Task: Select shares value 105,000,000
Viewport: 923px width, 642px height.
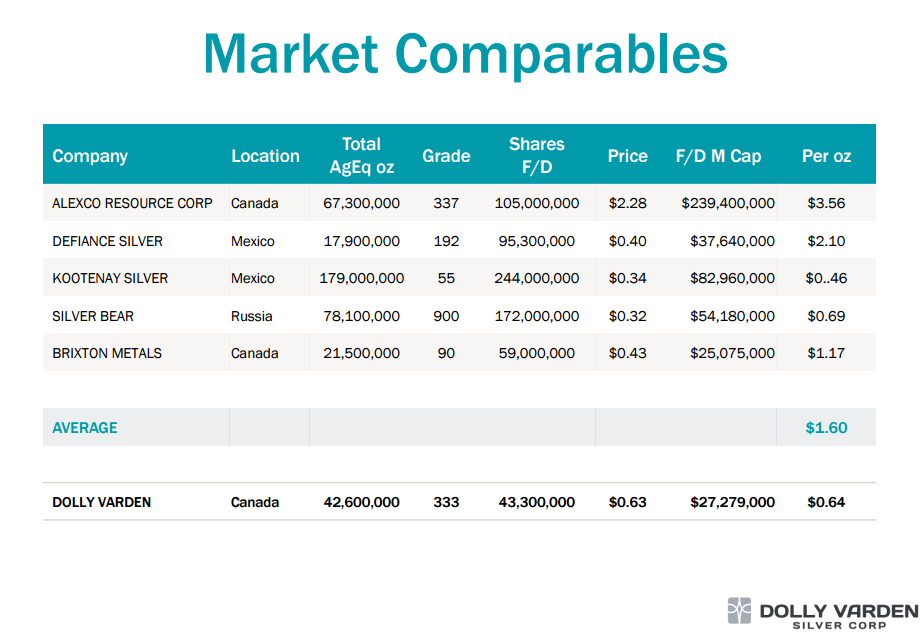Action: click(537, 203)
